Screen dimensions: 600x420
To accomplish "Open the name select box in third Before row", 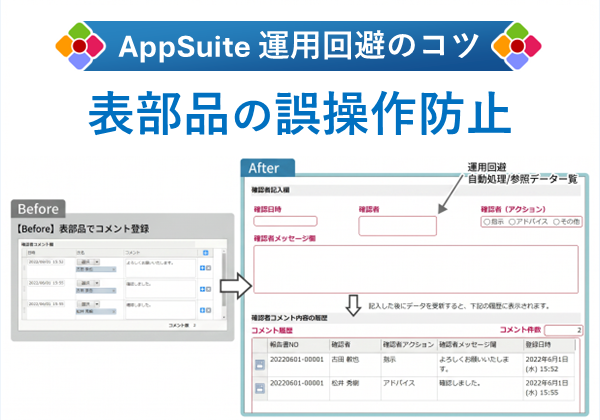I will pyautogui.click(x=96, y=312).
